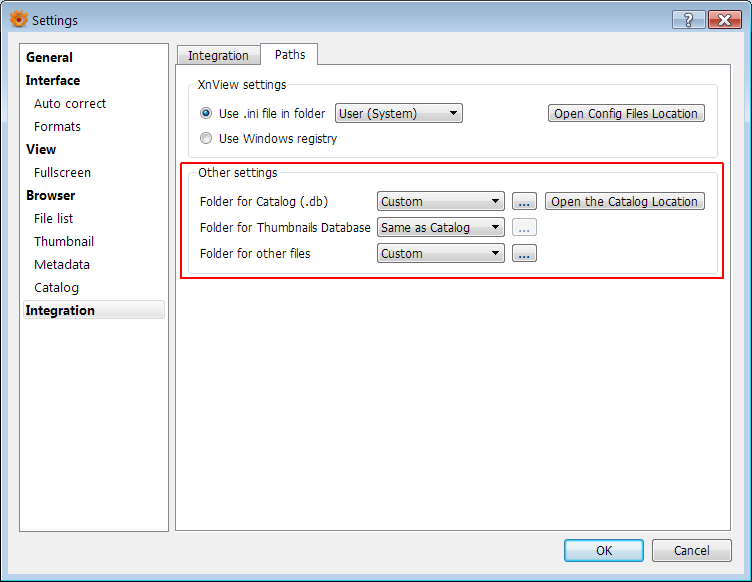This screenshot has height=582, width=752.
Task: Confirm settings with OK button
Action: pyautogui.click(x=604, y=550)
